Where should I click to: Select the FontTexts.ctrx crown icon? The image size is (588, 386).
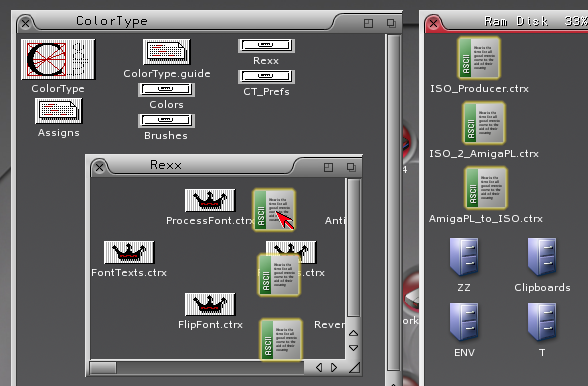[129, 252]
